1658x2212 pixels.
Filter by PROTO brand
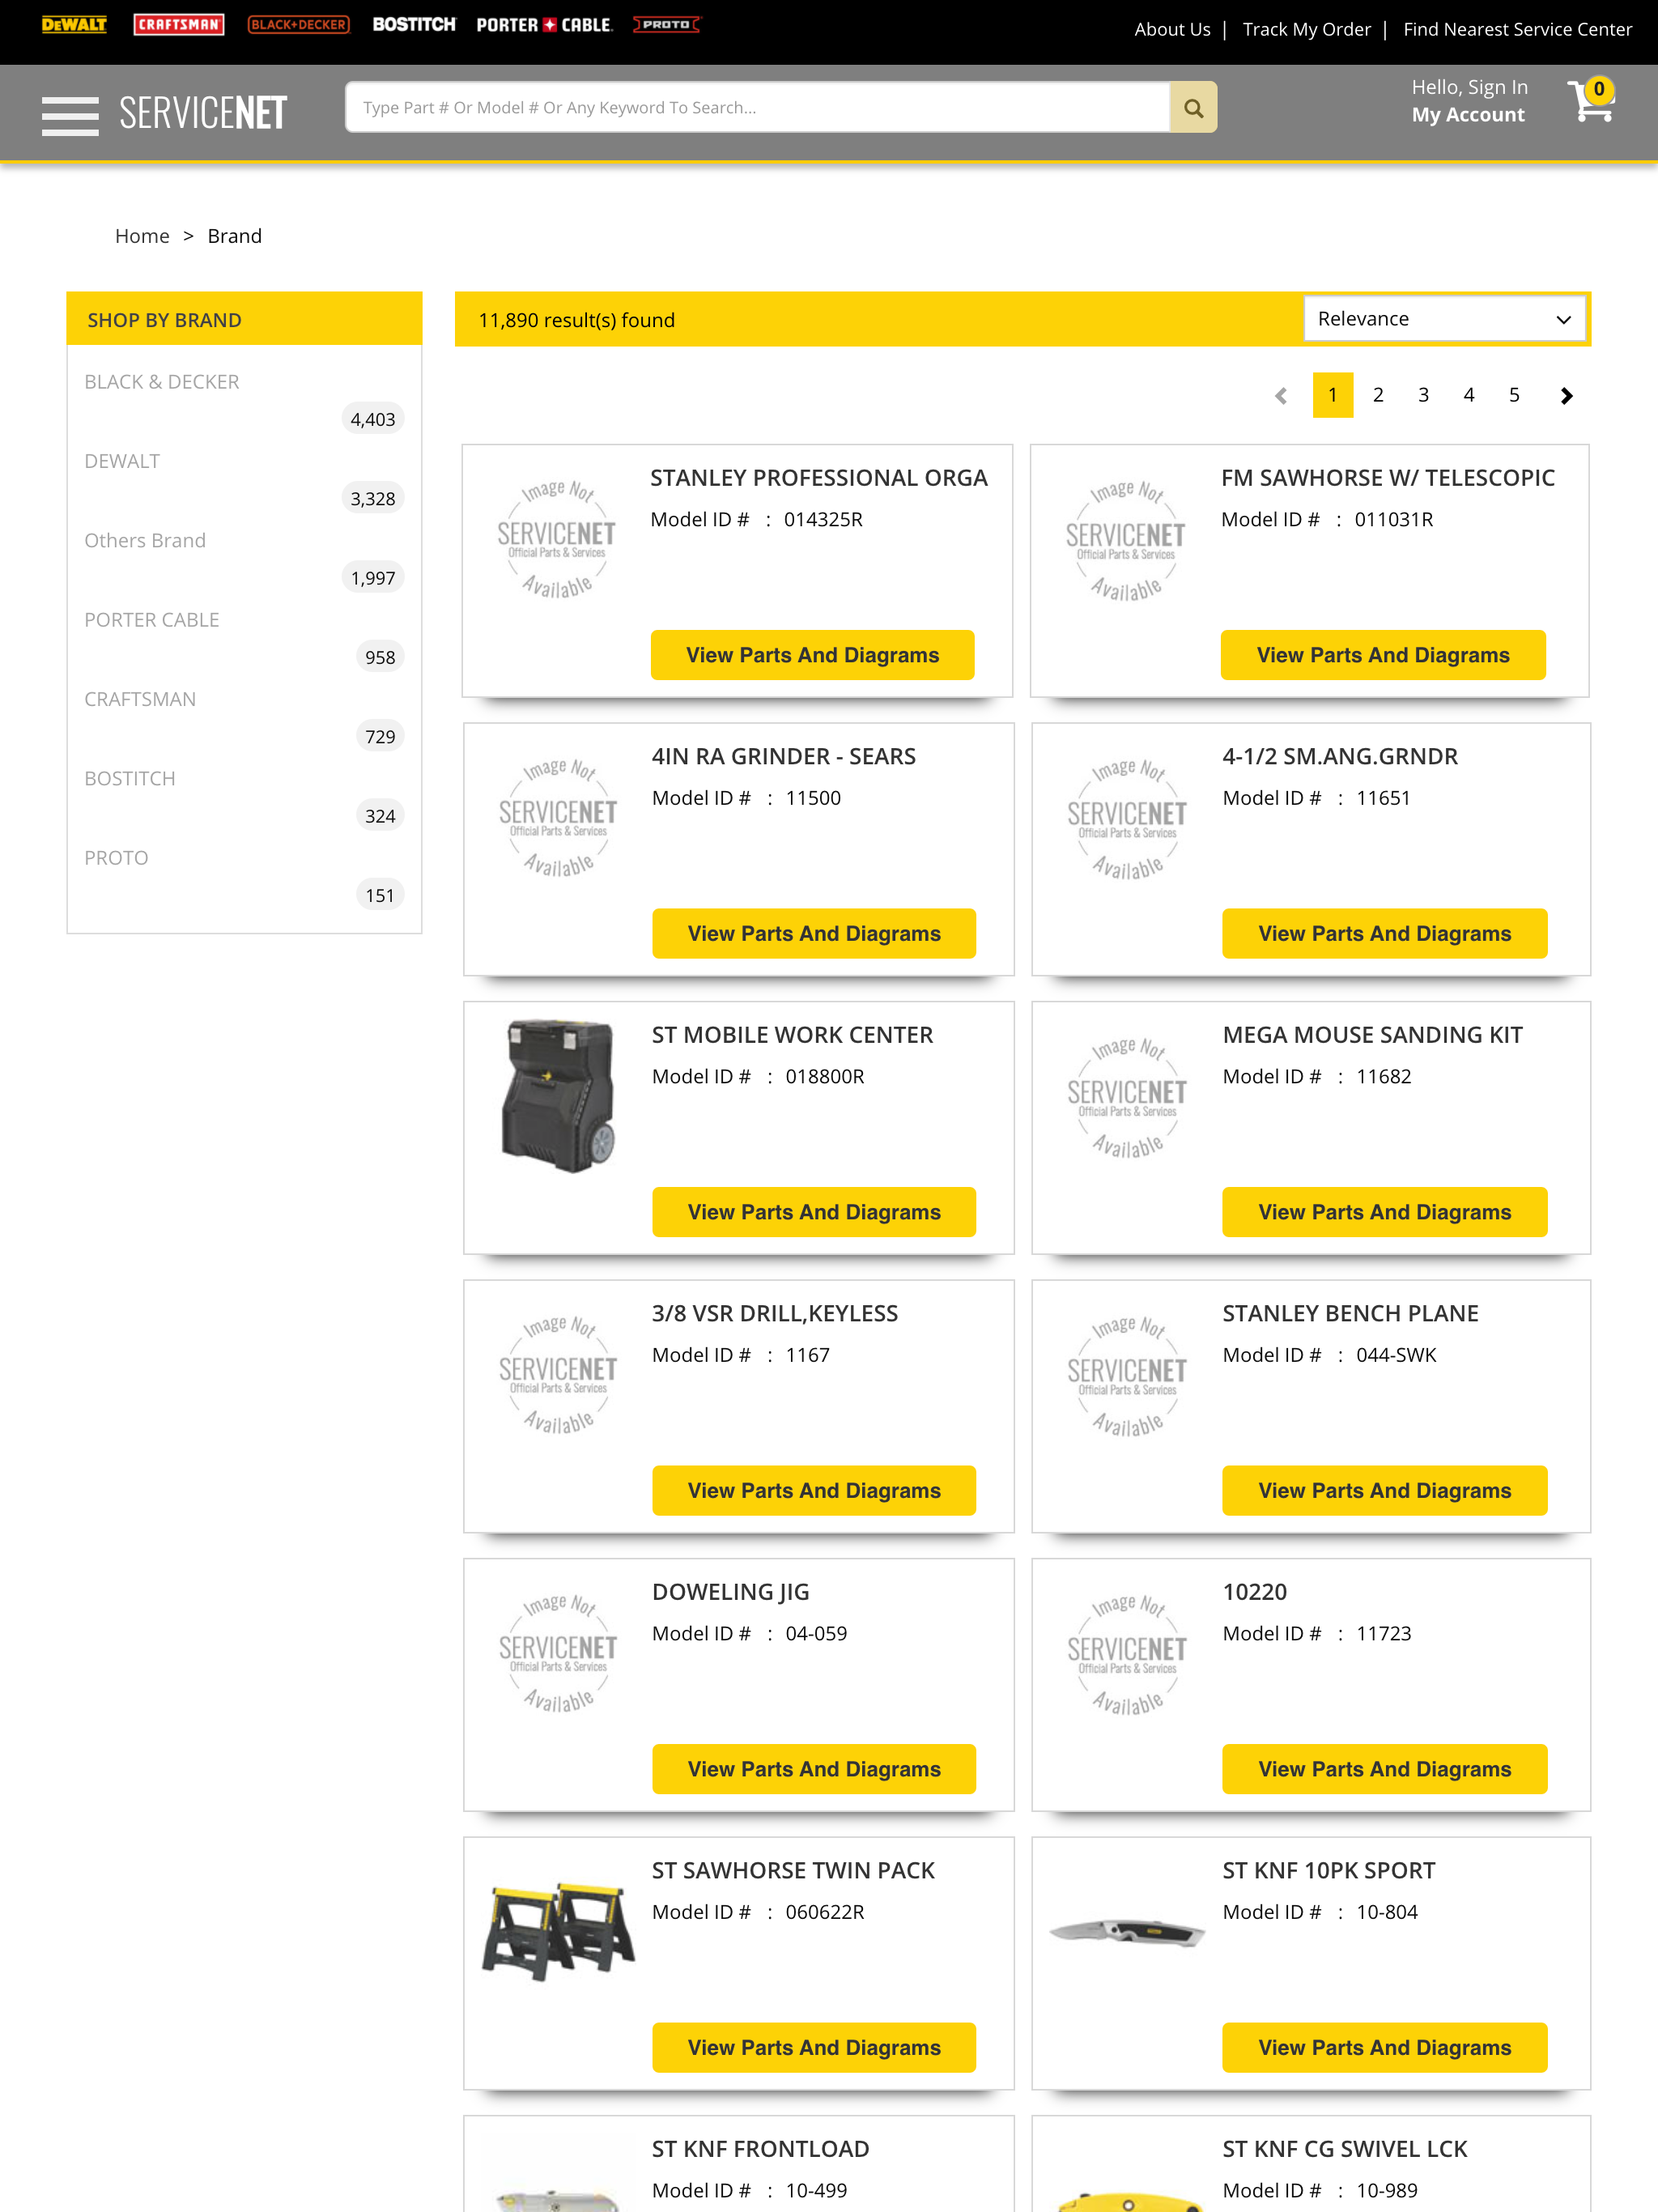116,858
